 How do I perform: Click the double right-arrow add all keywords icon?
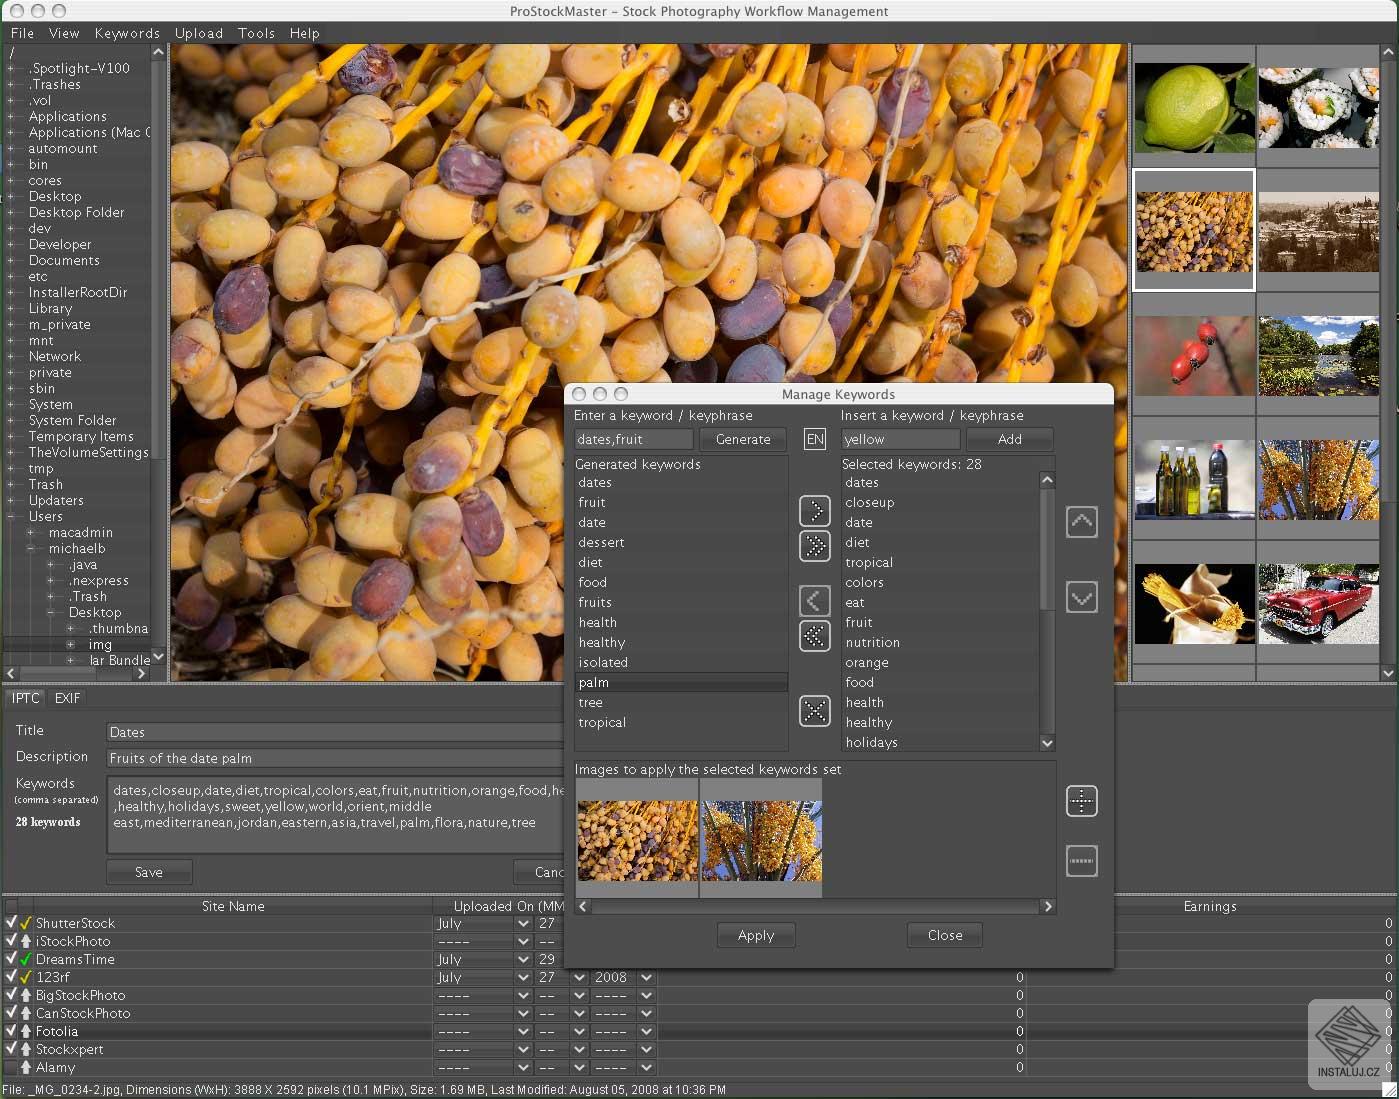click(815, 546)
